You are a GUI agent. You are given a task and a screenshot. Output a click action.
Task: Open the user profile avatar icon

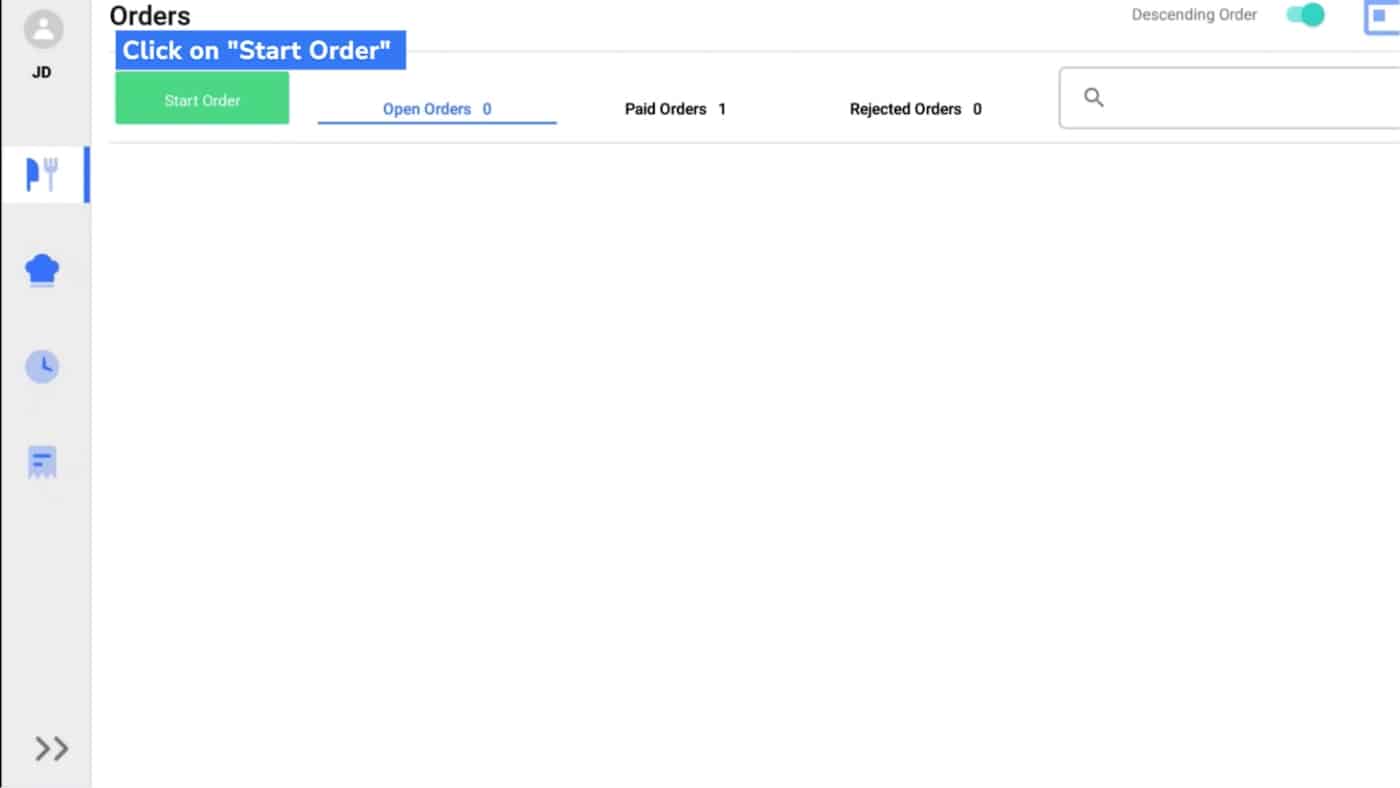[x=43, y=29]
